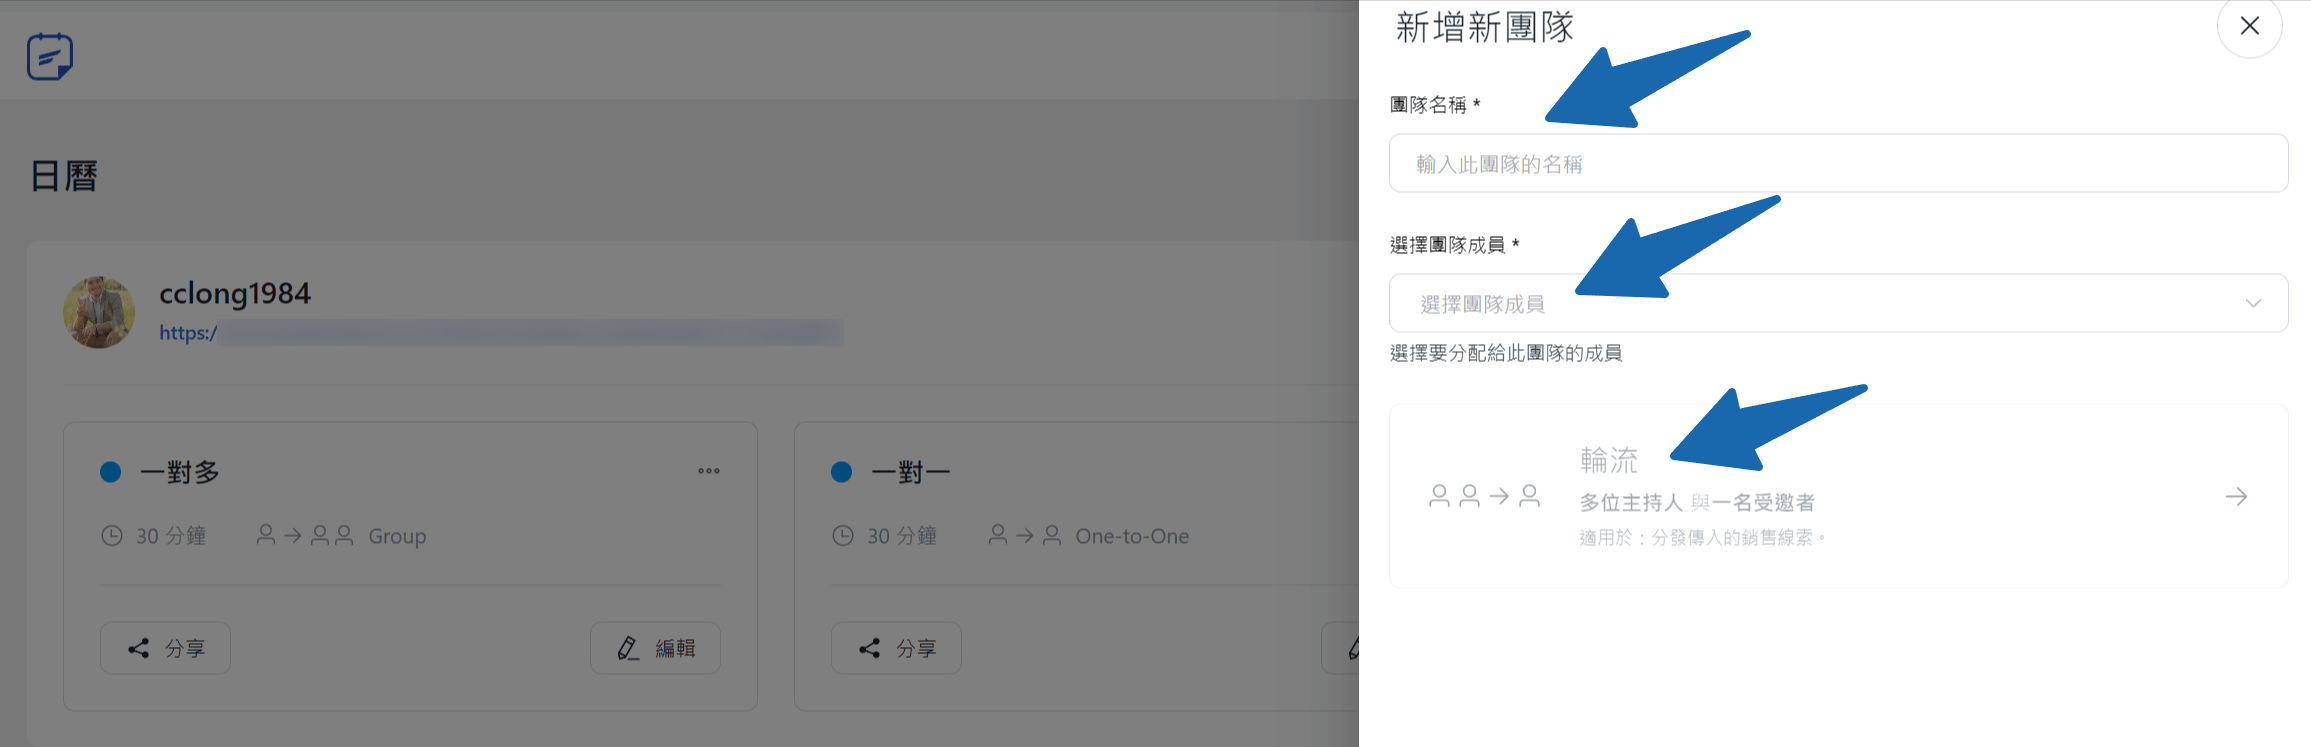2311x747 pixels.
Task: Click 編輯 button on 一對多 card
Action: [x=655, y=648]
